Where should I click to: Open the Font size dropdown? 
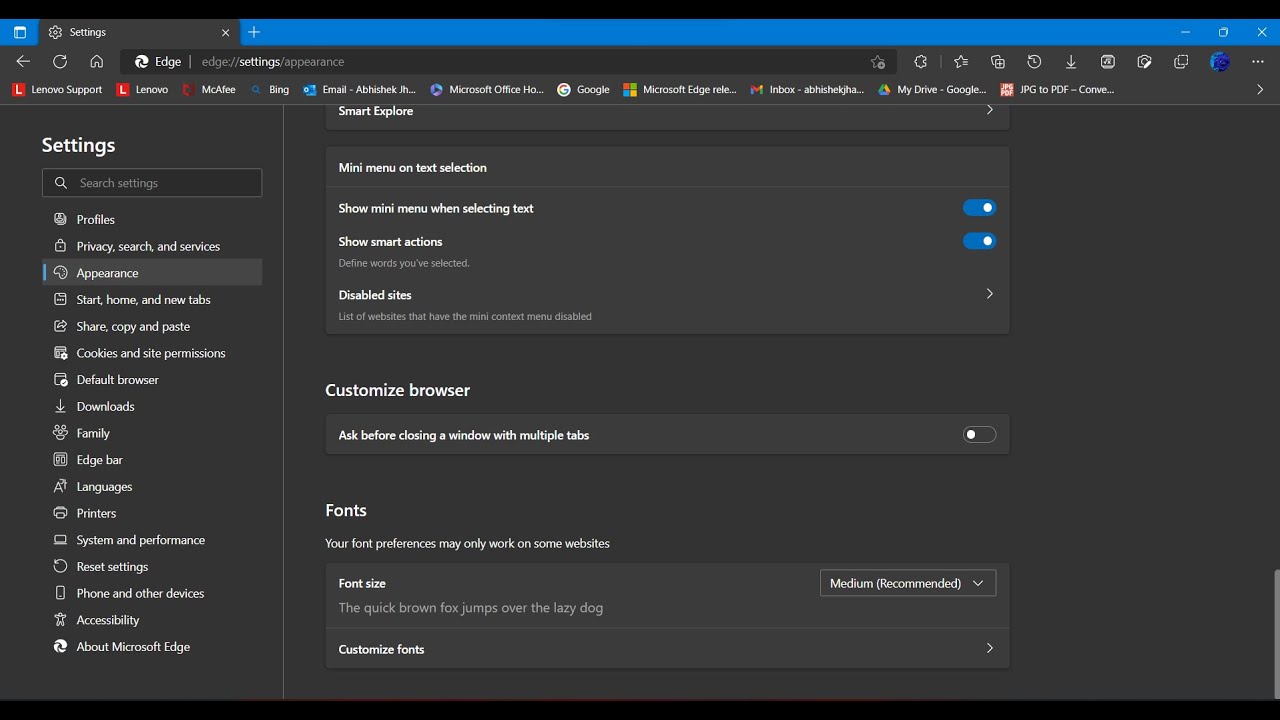[x=907, y=583]
